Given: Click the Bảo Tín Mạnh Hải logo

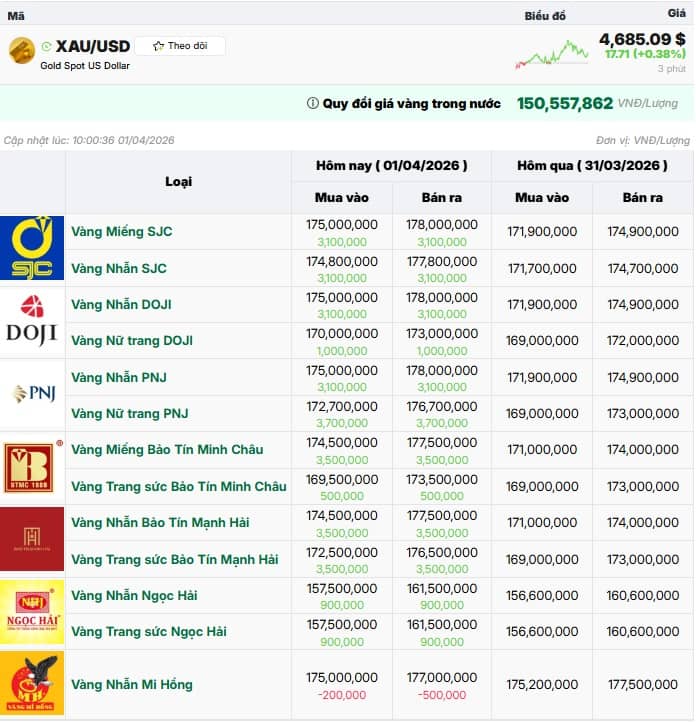Looking at the screenshot, I should pos(32,539).
